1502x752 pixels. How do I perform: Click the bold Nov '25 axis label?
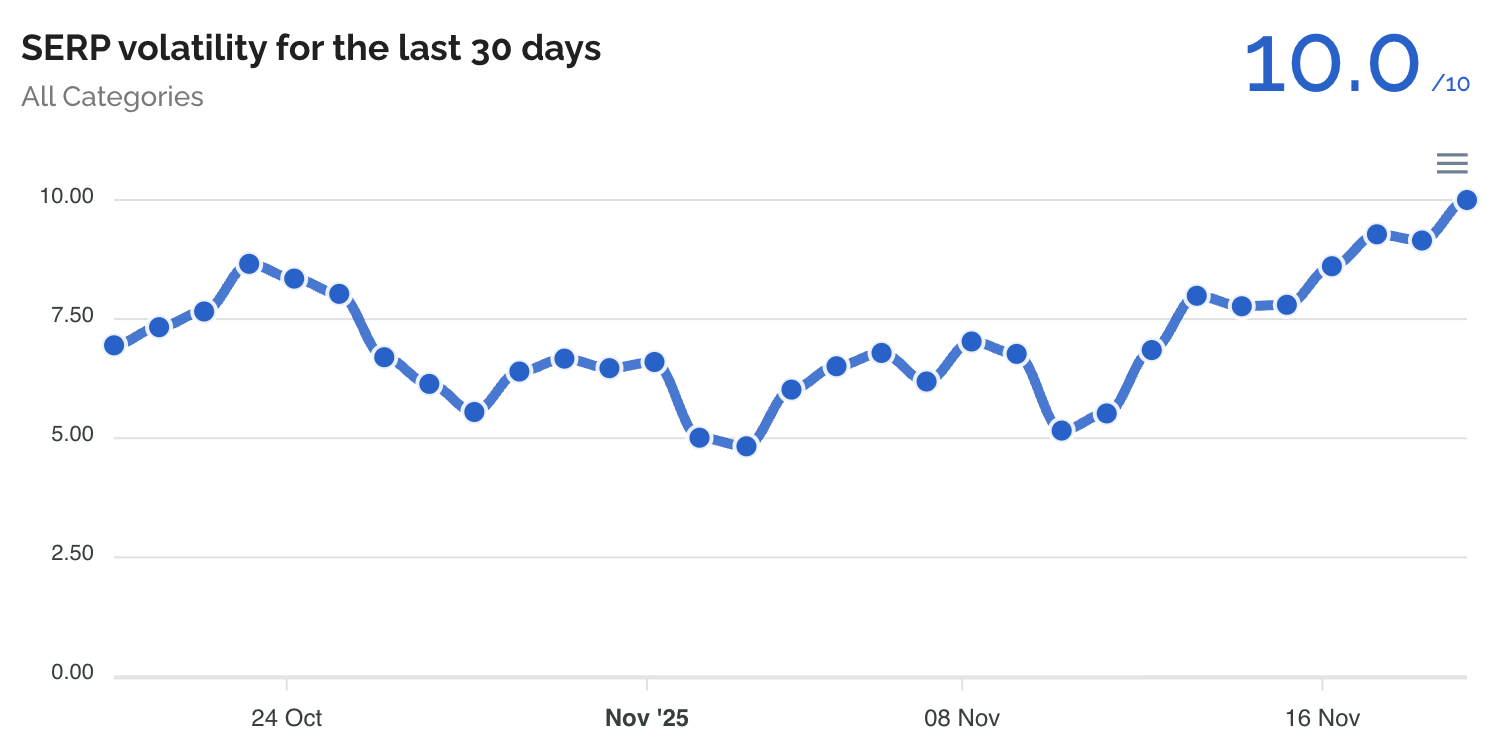point(647,718)
